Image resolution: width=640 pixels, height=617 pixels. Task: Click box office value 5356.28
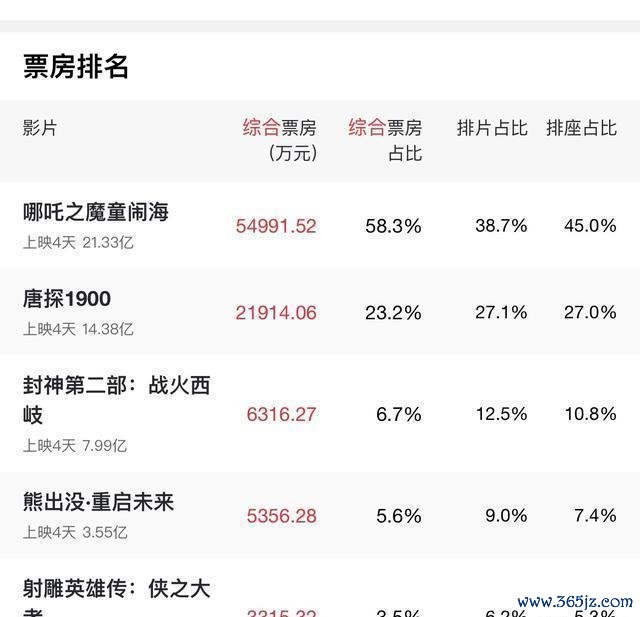281,516
